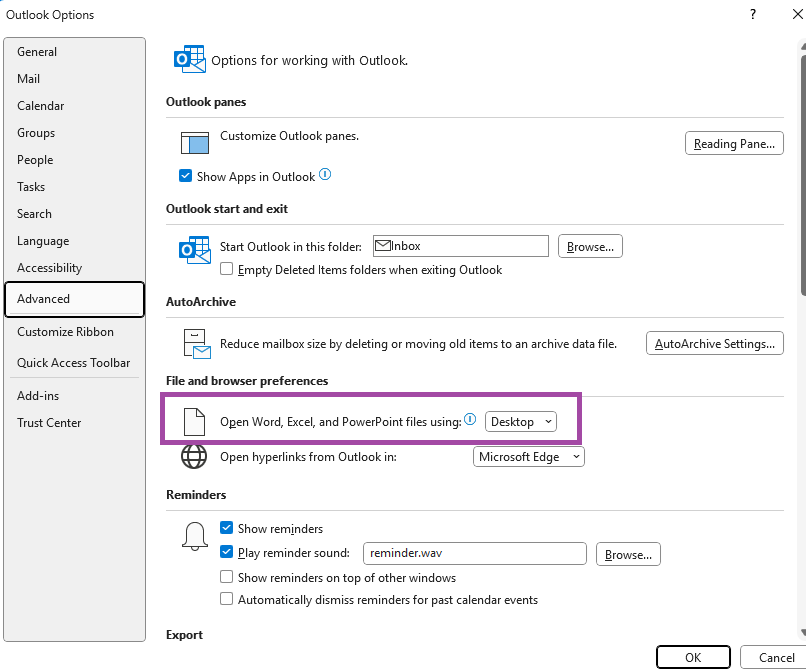Click the Outlook logo icon beside the options heading
The width and height of the screenshot is (806, 672).
click(x=190, y=59)
